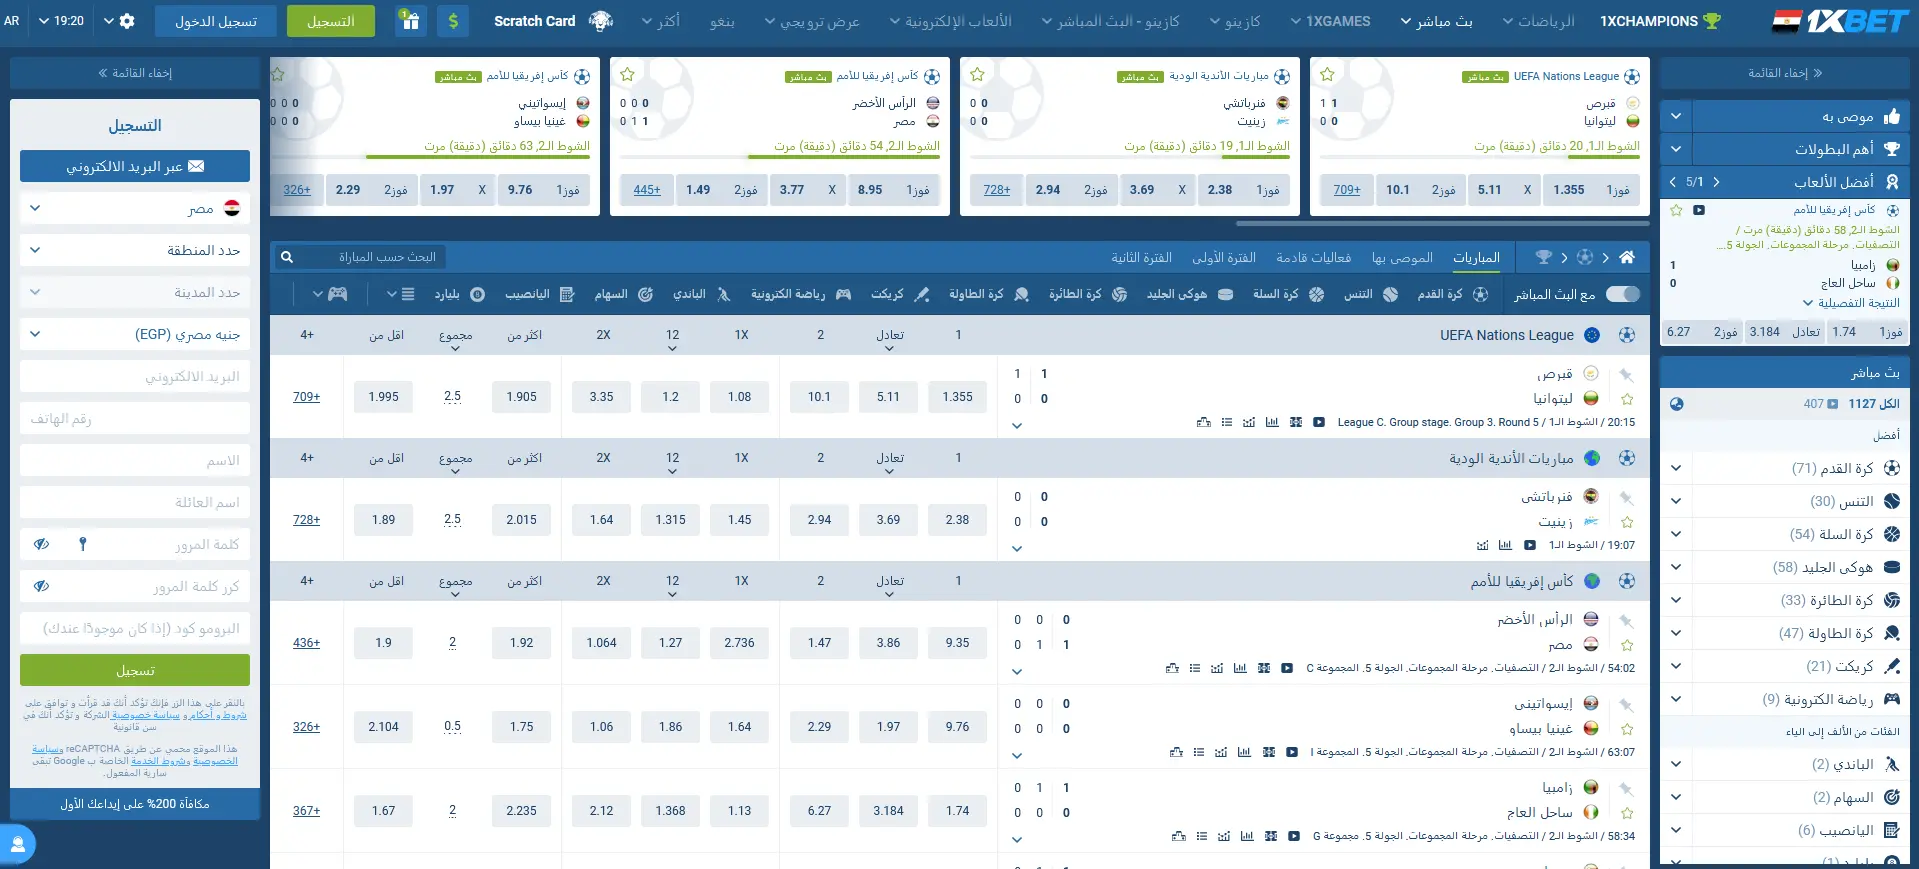
Task: Favorite the Cyprus vs Lithuania card star
Action: coord(1327,75)
